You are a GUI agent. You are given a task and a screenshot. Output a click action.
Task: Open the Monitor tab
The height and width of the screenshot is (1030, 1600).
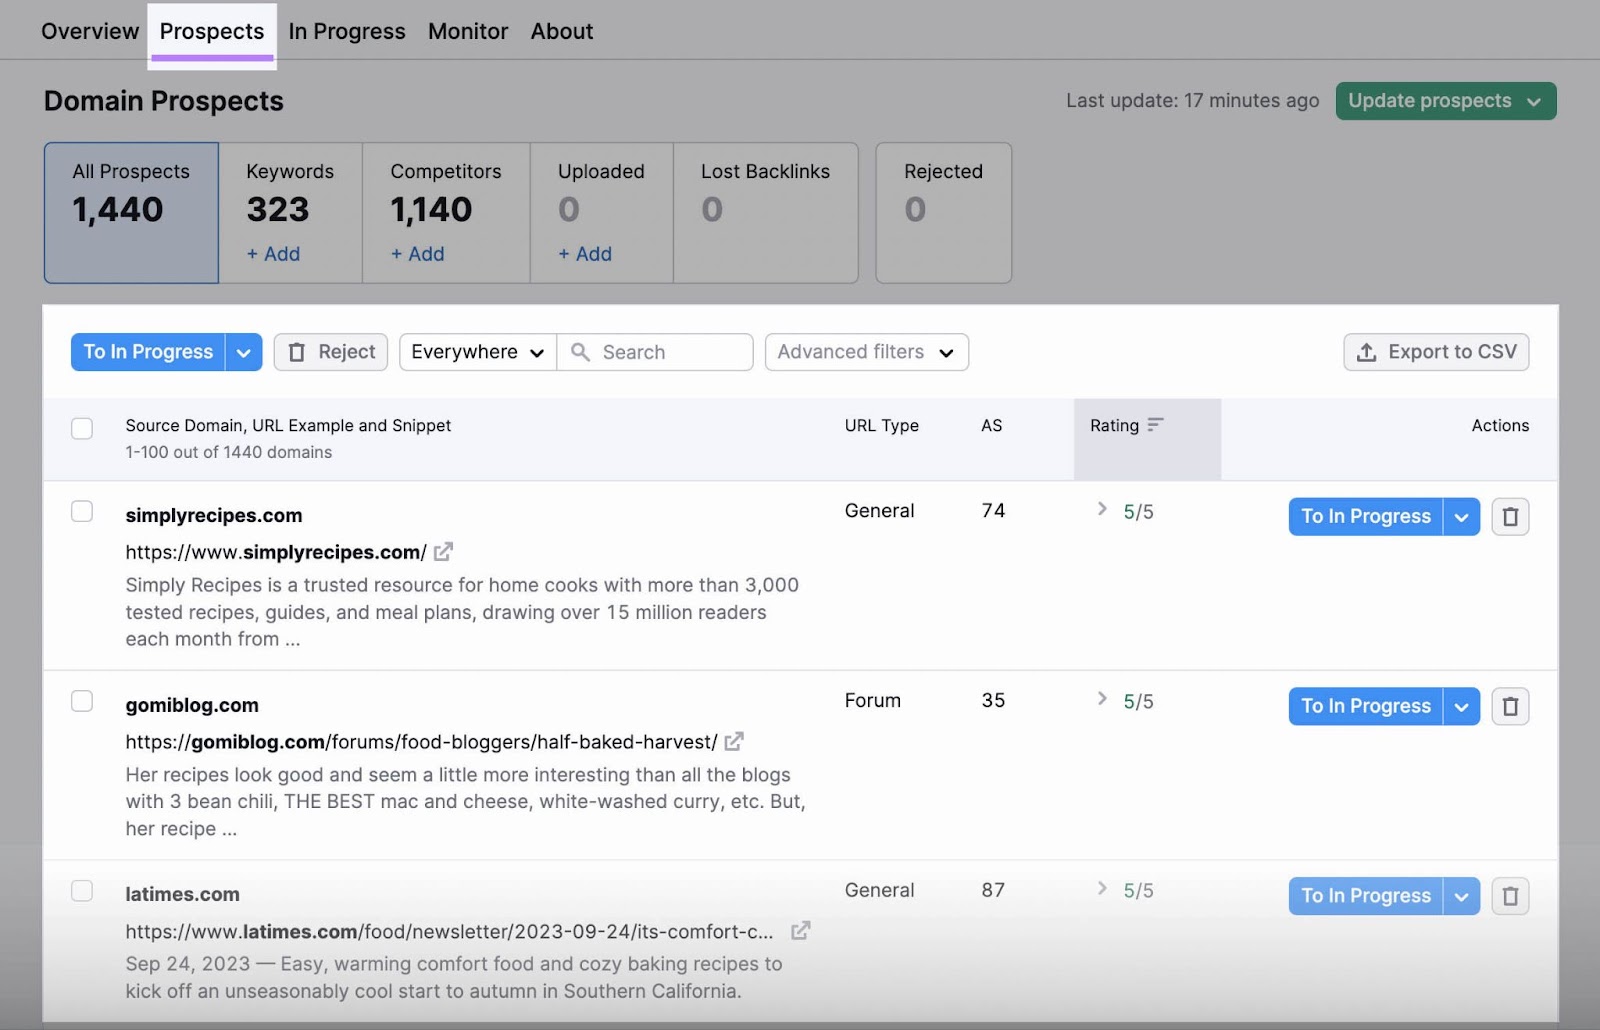(x=467, y=31)
